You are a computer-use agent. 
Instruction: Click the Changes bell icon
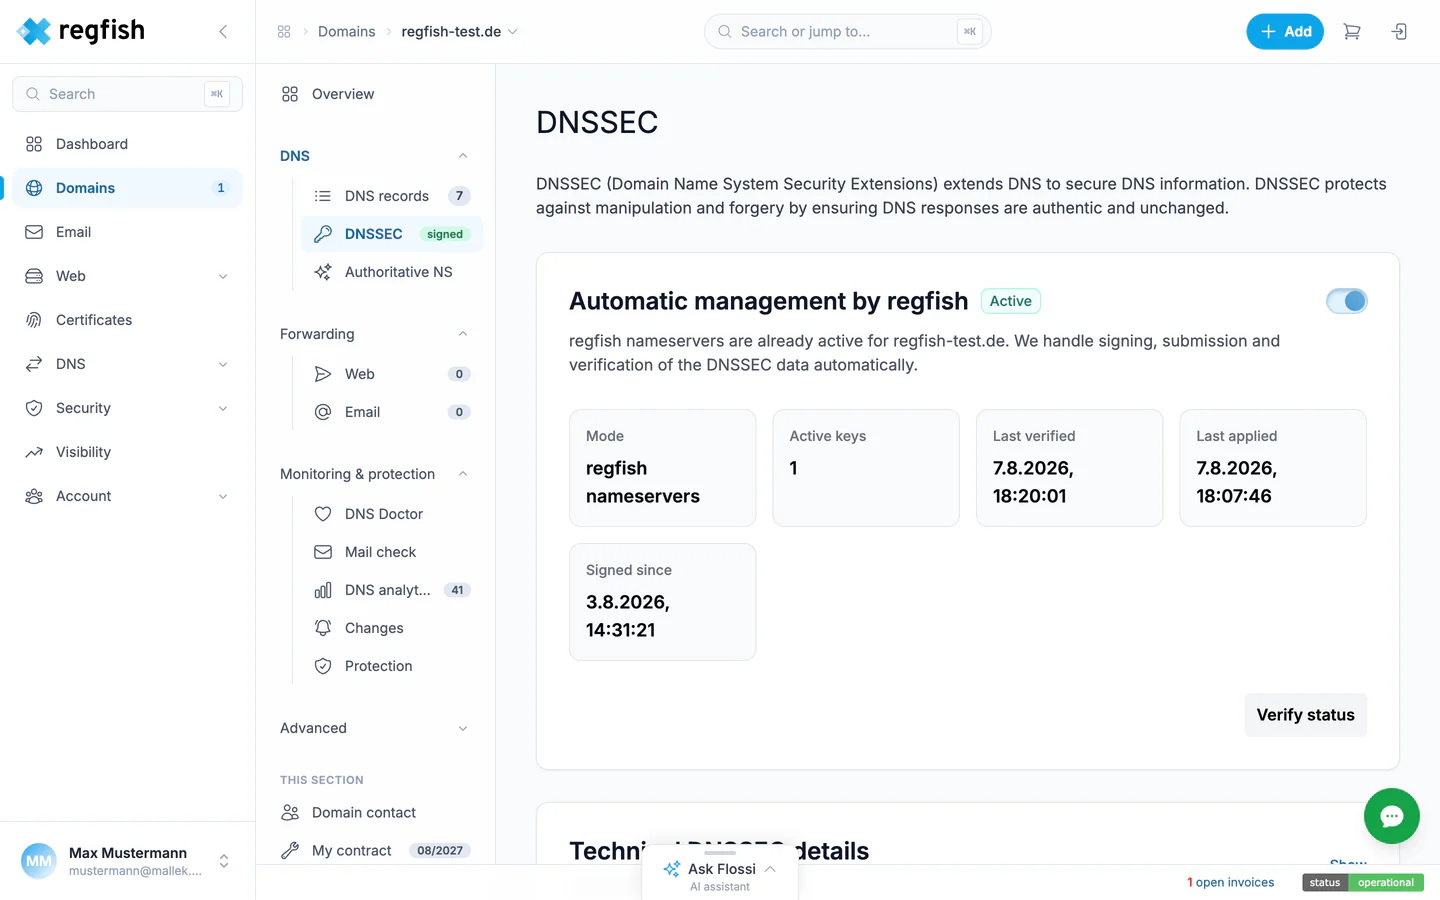coord(323,628)
